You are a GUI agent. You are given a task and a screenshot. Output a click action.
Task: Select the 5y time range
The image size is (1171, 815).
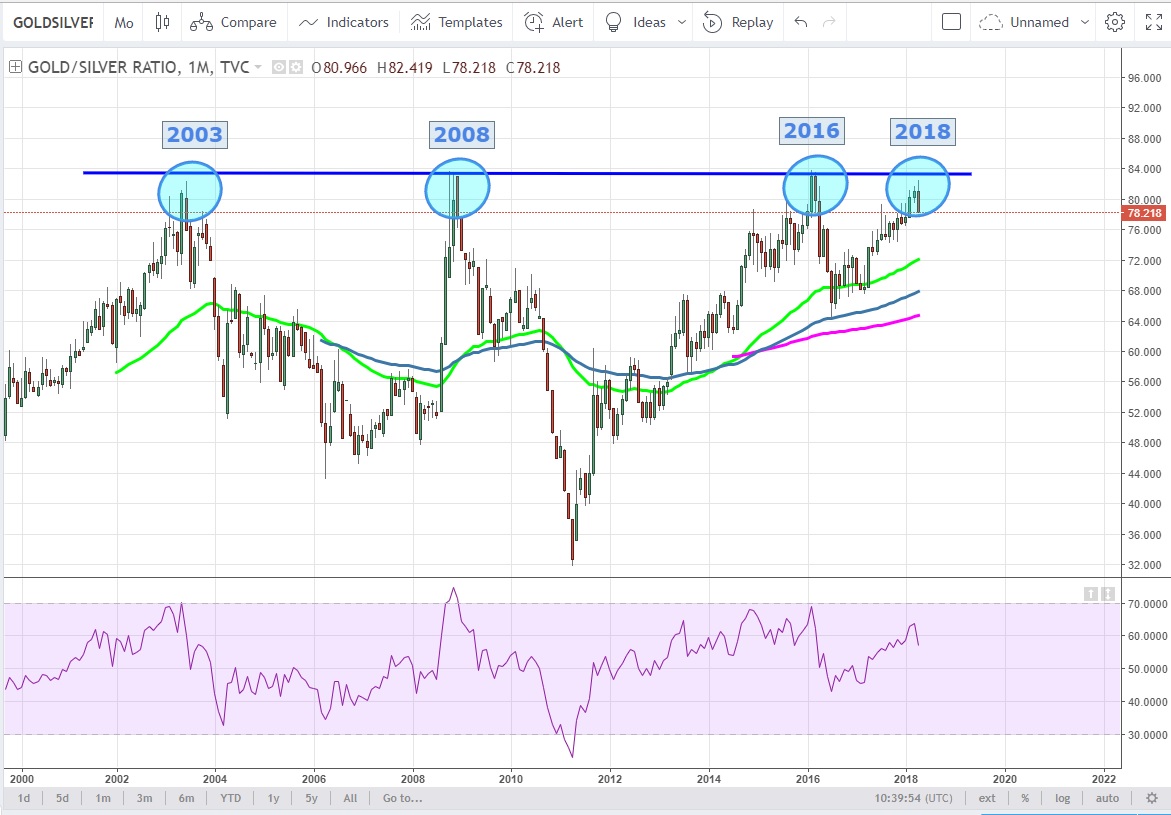[x=312, y=798]
